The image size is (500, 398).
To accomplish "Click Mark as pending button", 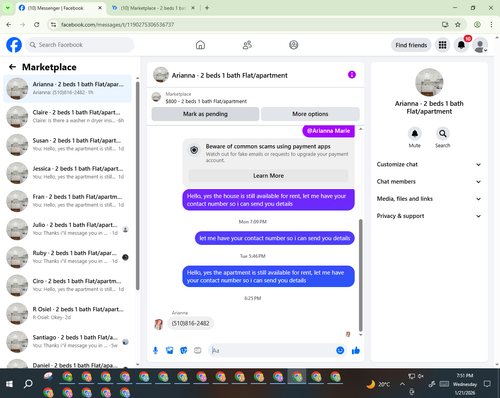I will (x=205, y=114).
